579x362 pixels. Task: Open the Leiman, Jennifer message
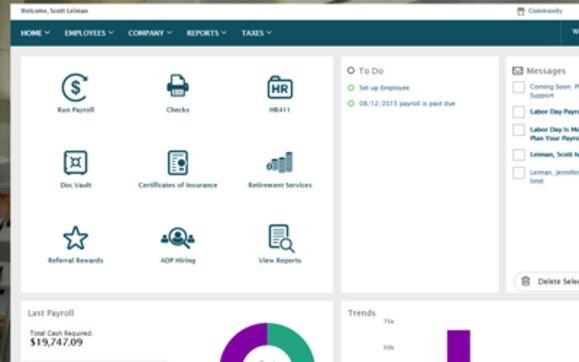pyautogui.click(x=554, y=176)
